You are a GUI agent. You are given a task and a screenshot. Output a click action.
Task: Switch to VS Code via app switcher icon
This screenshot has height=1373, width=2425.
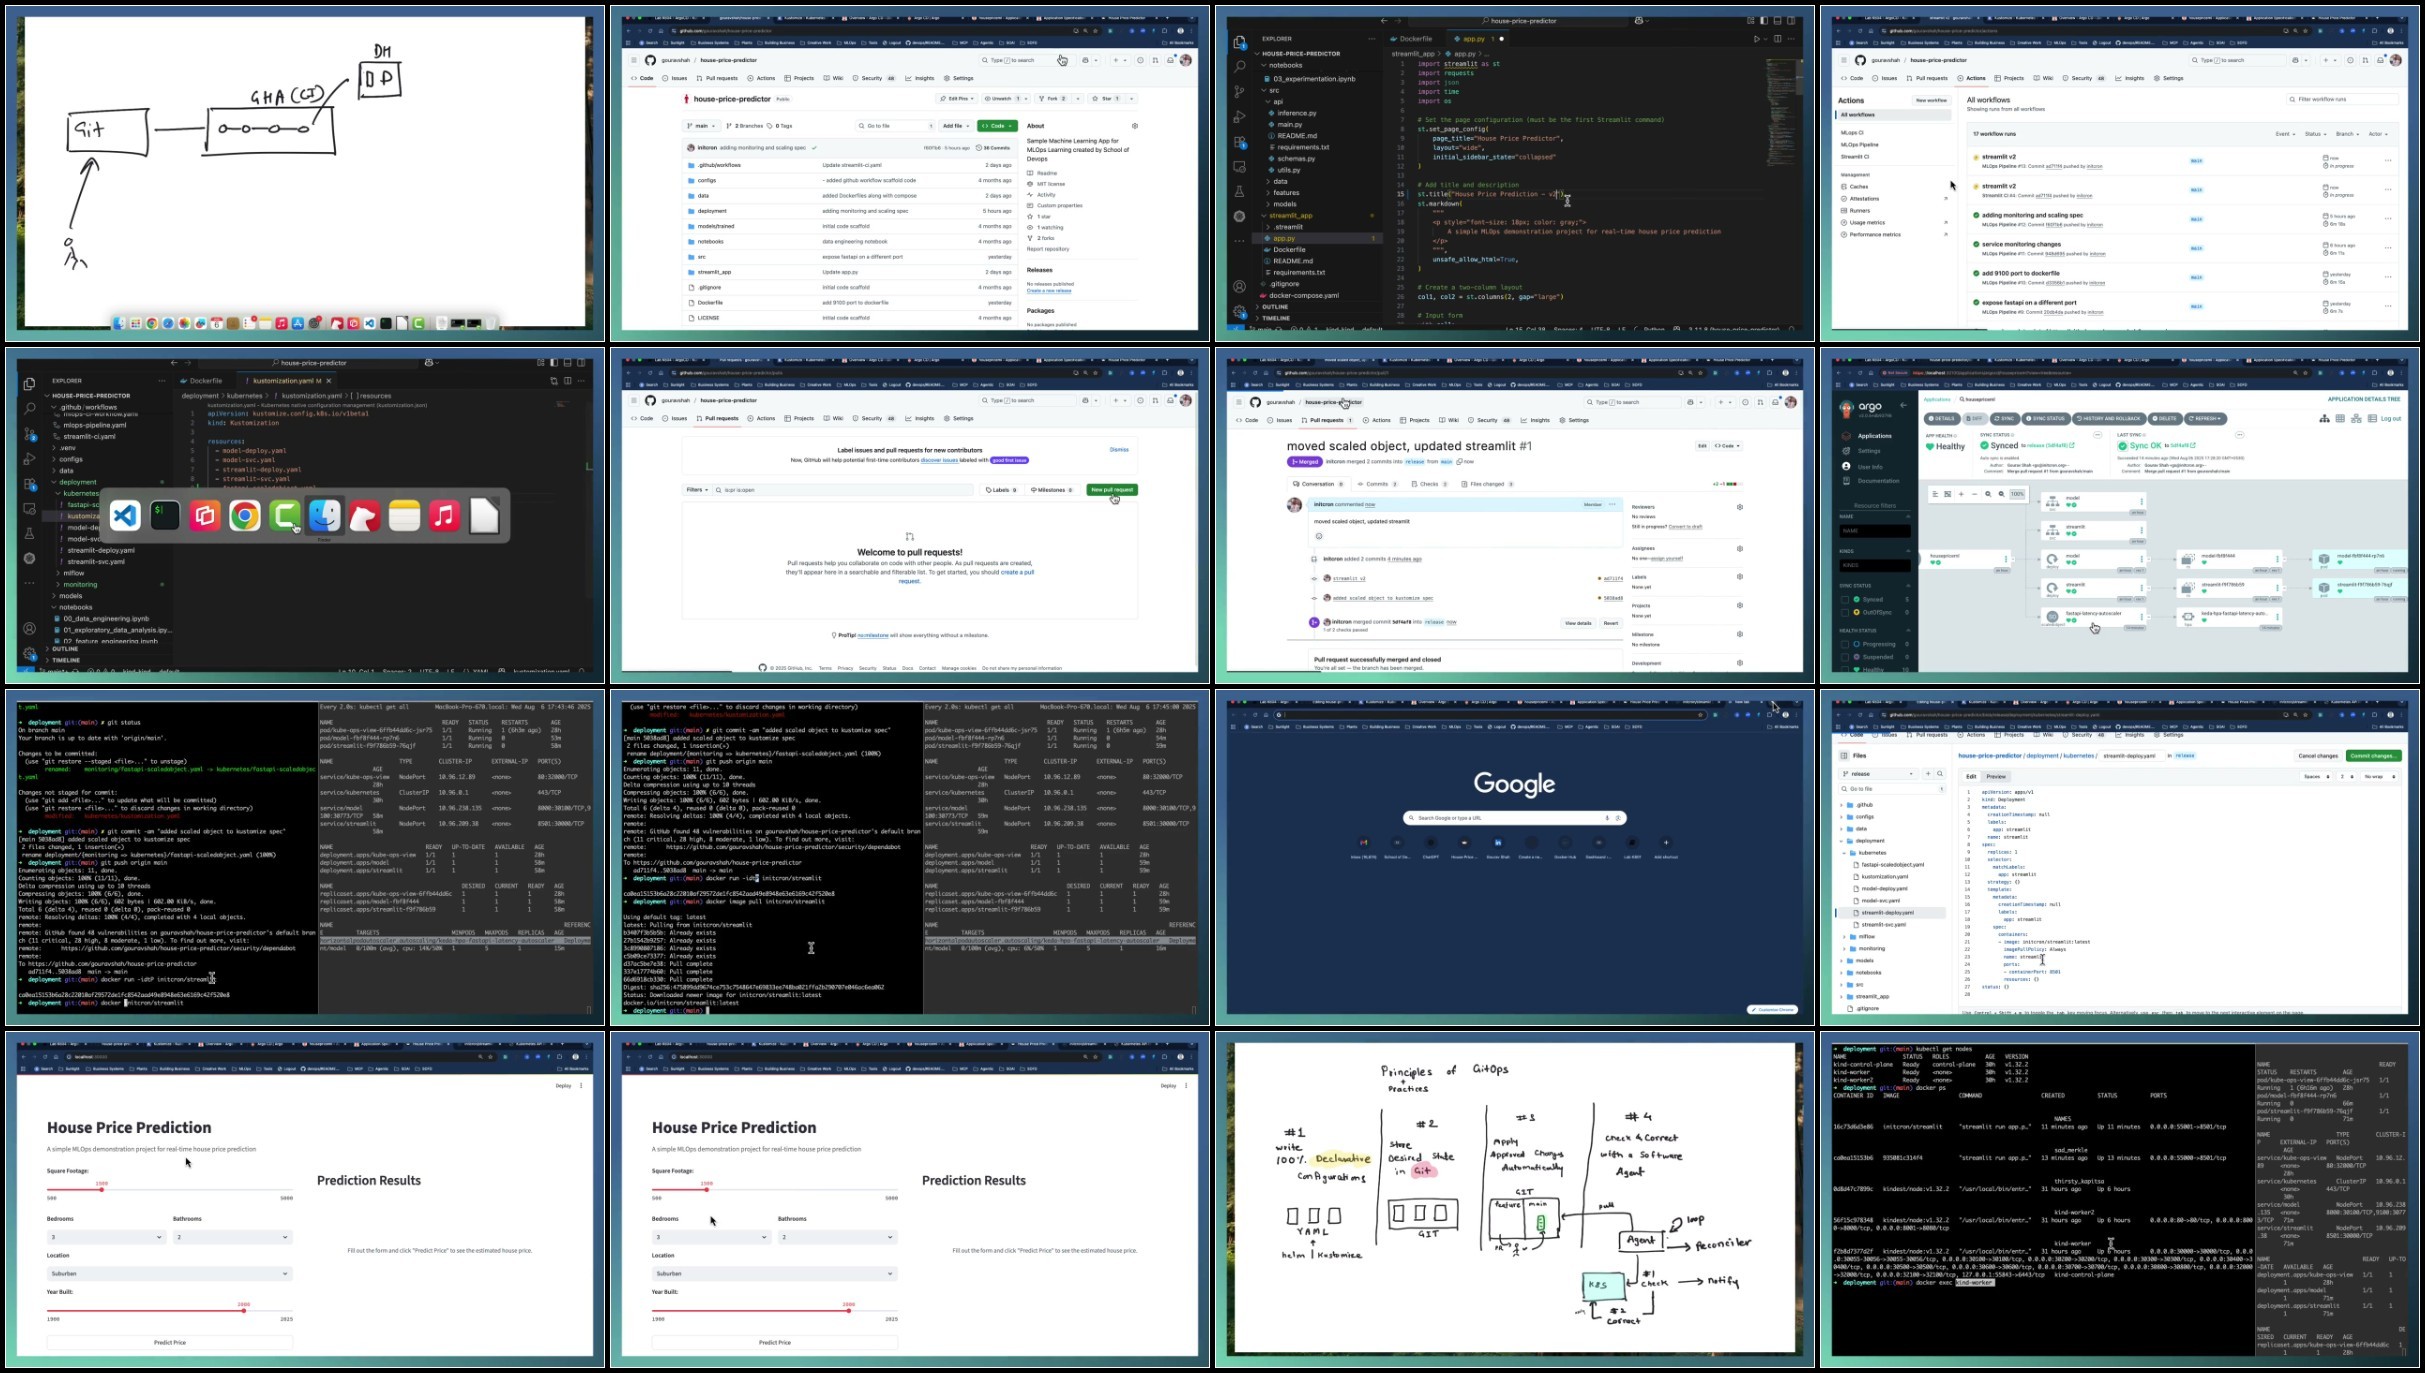pos(125,516)
